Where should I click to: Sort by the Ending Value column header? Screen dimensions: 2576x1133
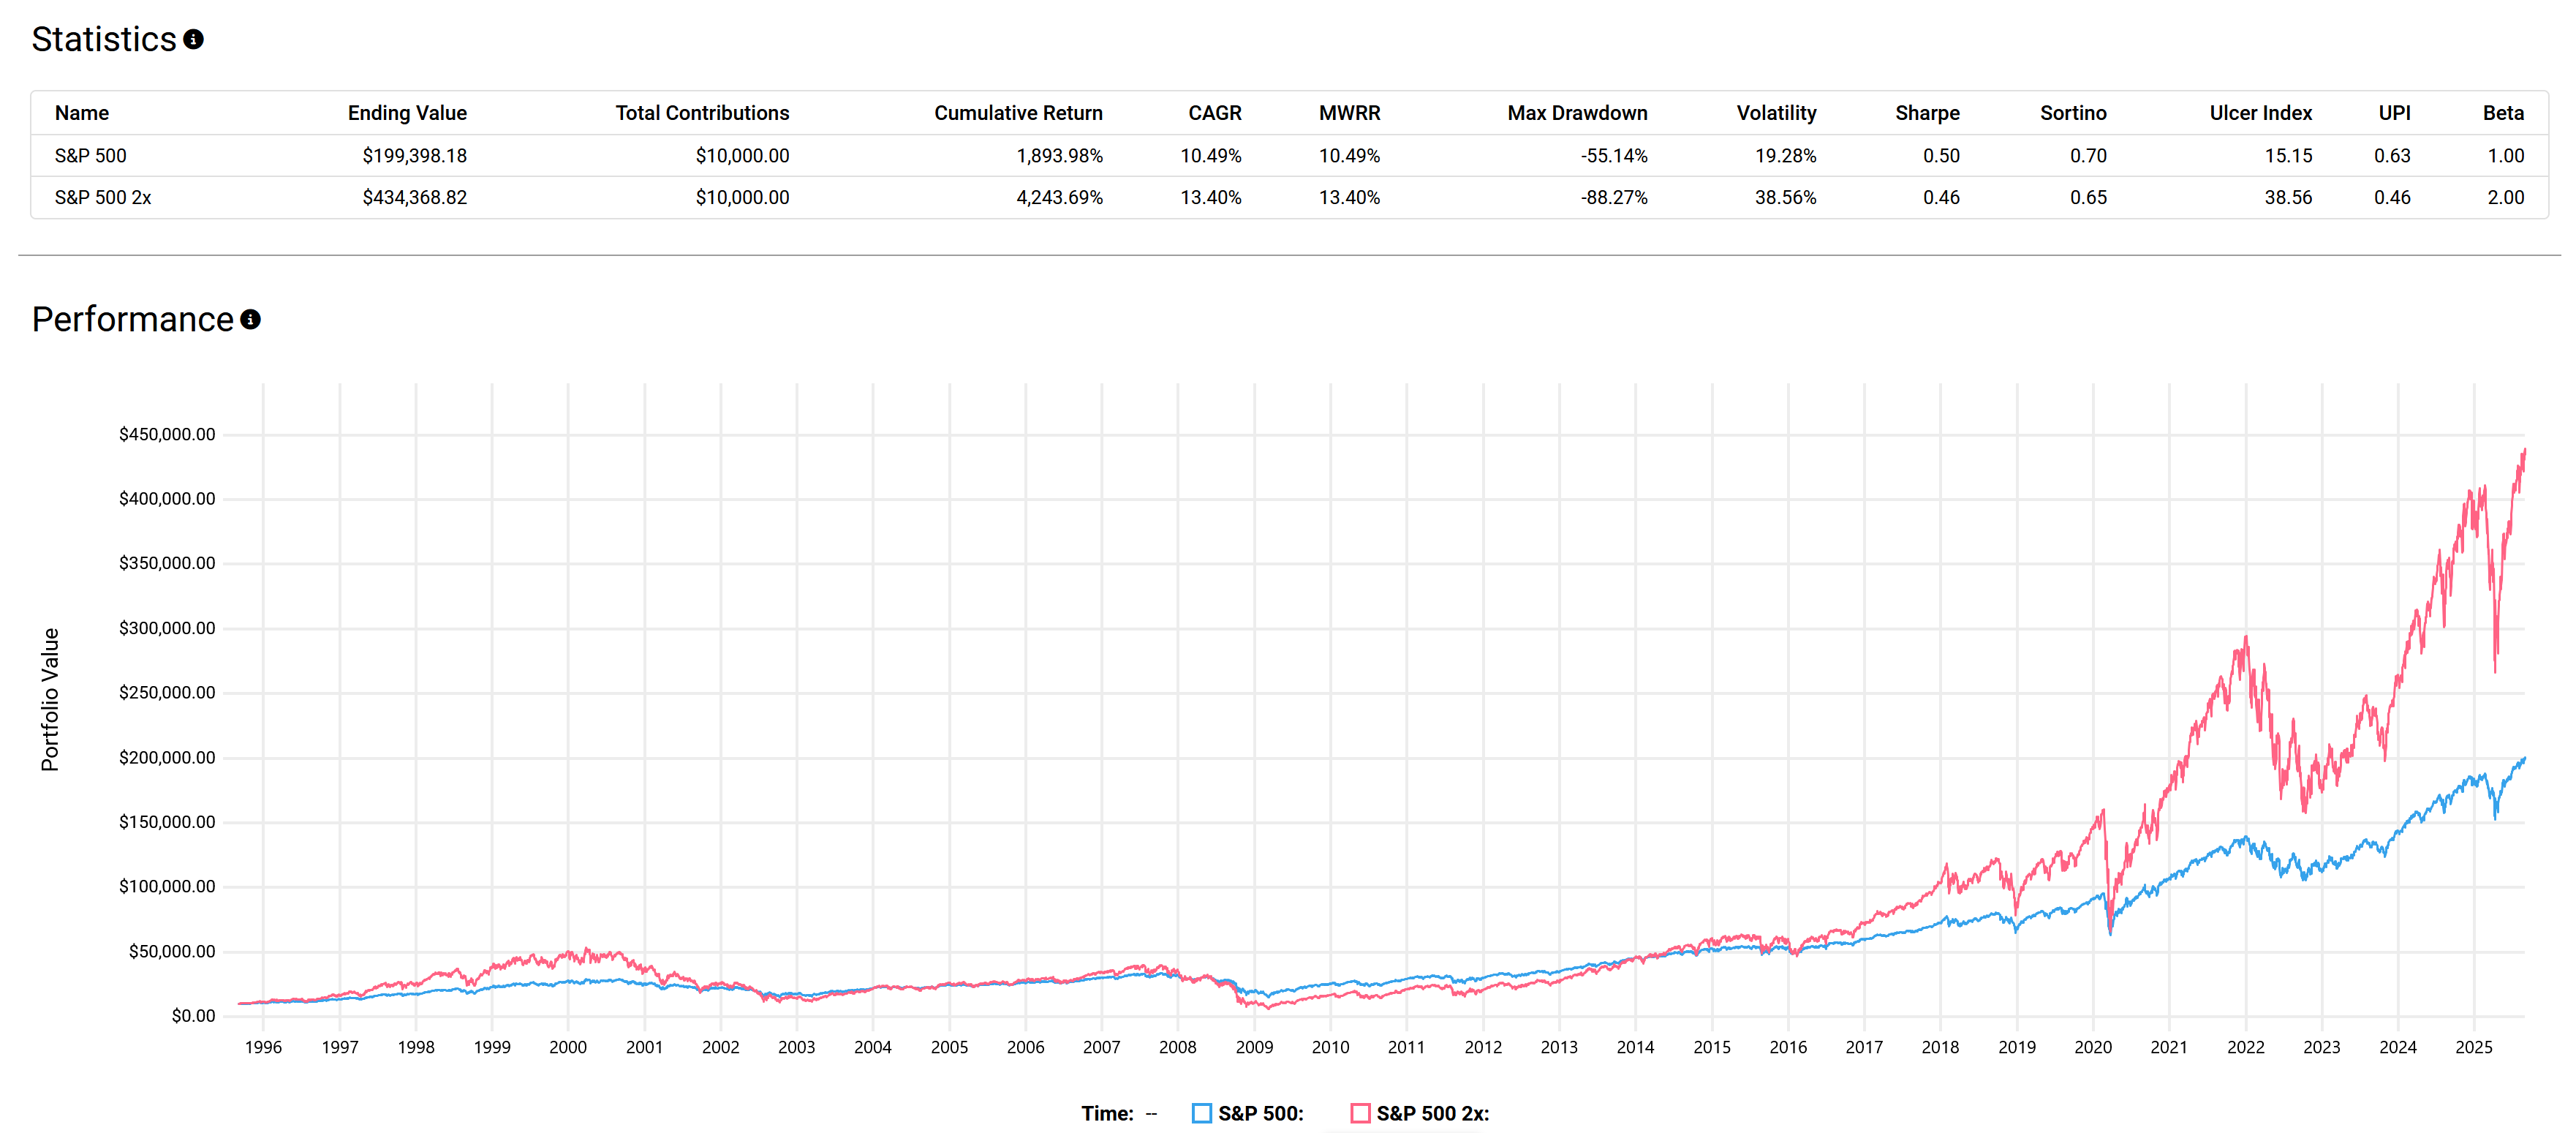pyautogui.click(x=407, y=113)
